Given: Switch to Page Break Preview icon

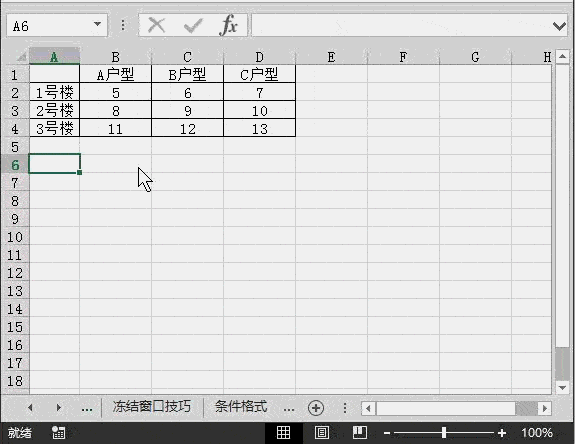Looking at the screenshot, I should (360, 433).
